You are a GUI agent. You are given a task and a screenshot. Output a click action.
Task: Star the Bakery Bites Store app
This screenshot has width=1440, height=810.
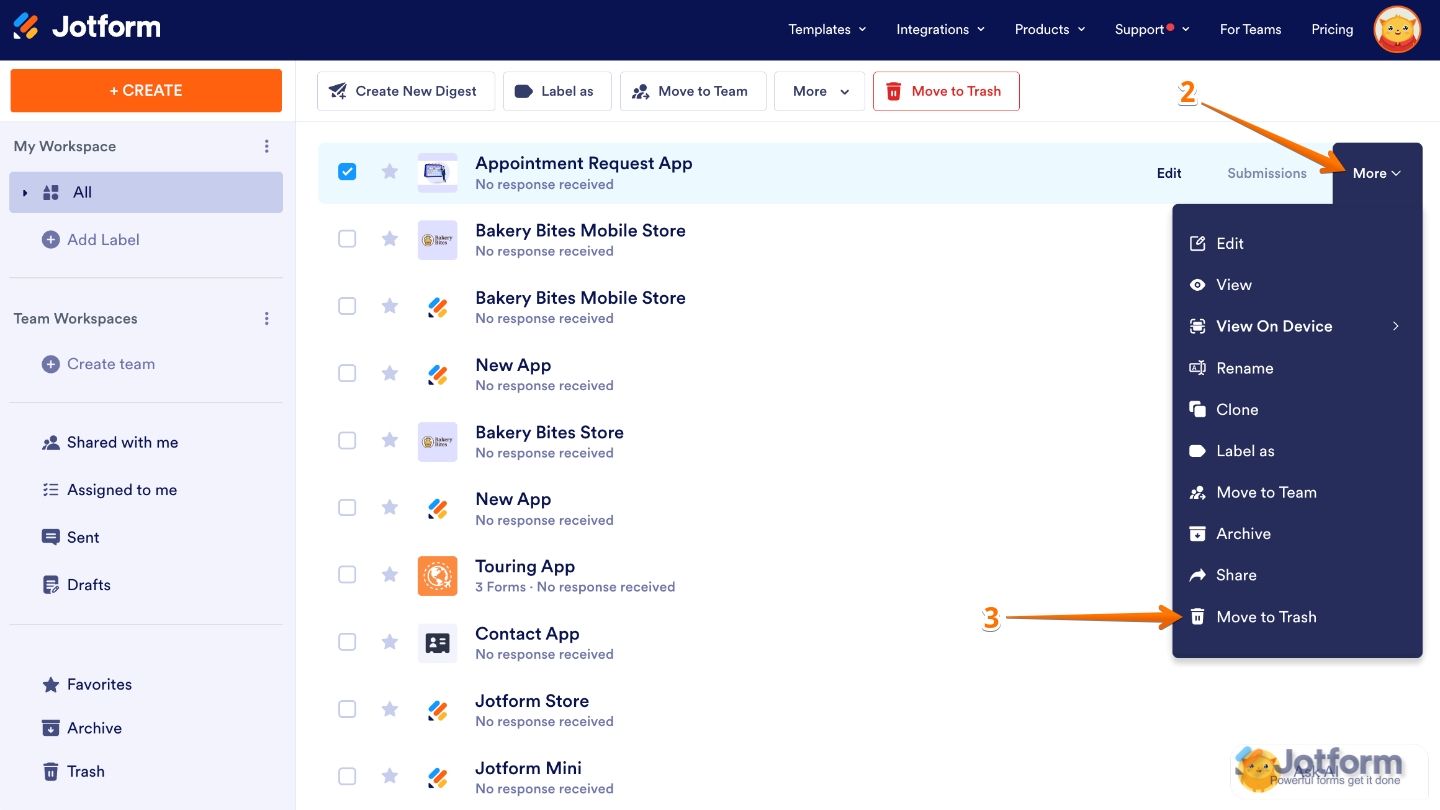(x=390, y=440)
